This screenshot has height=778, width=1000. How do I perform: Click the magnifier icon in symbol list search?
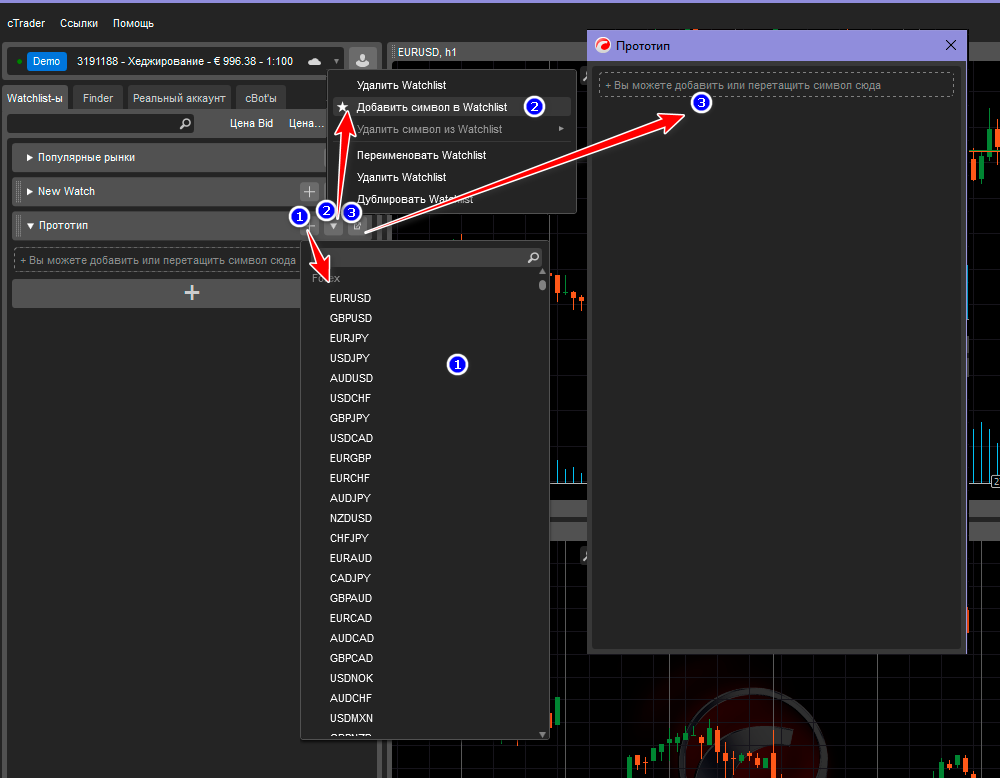tap(533, 257)
